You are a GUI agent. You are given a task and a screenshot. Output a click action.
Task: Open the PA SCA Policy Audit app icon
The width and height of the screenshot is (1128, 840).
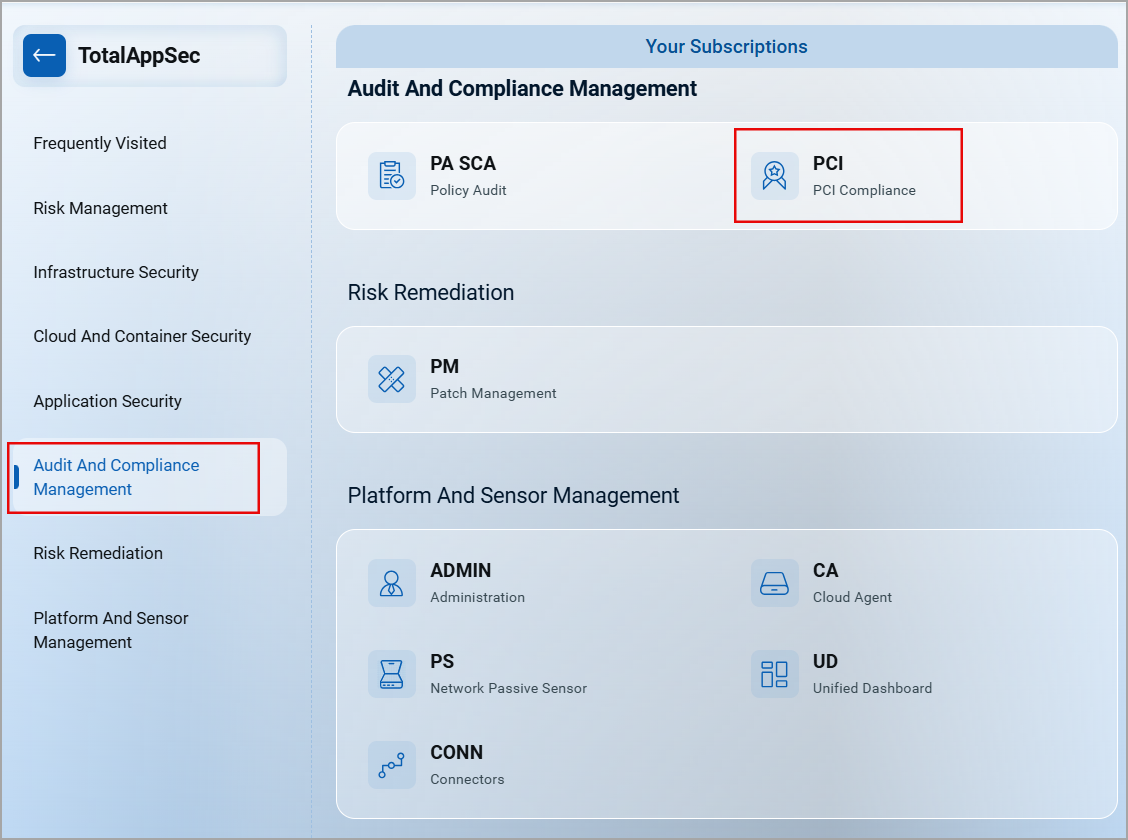click(392, 174)
